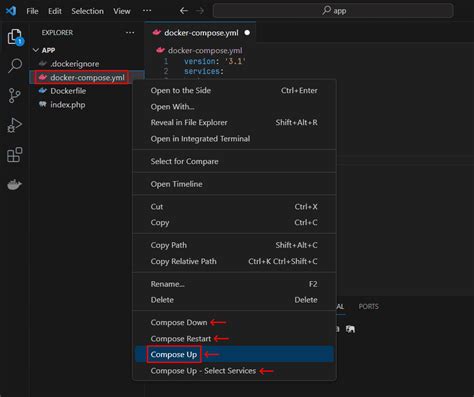
Task: Go back with the left arrow
Action: tap(184, 11)
